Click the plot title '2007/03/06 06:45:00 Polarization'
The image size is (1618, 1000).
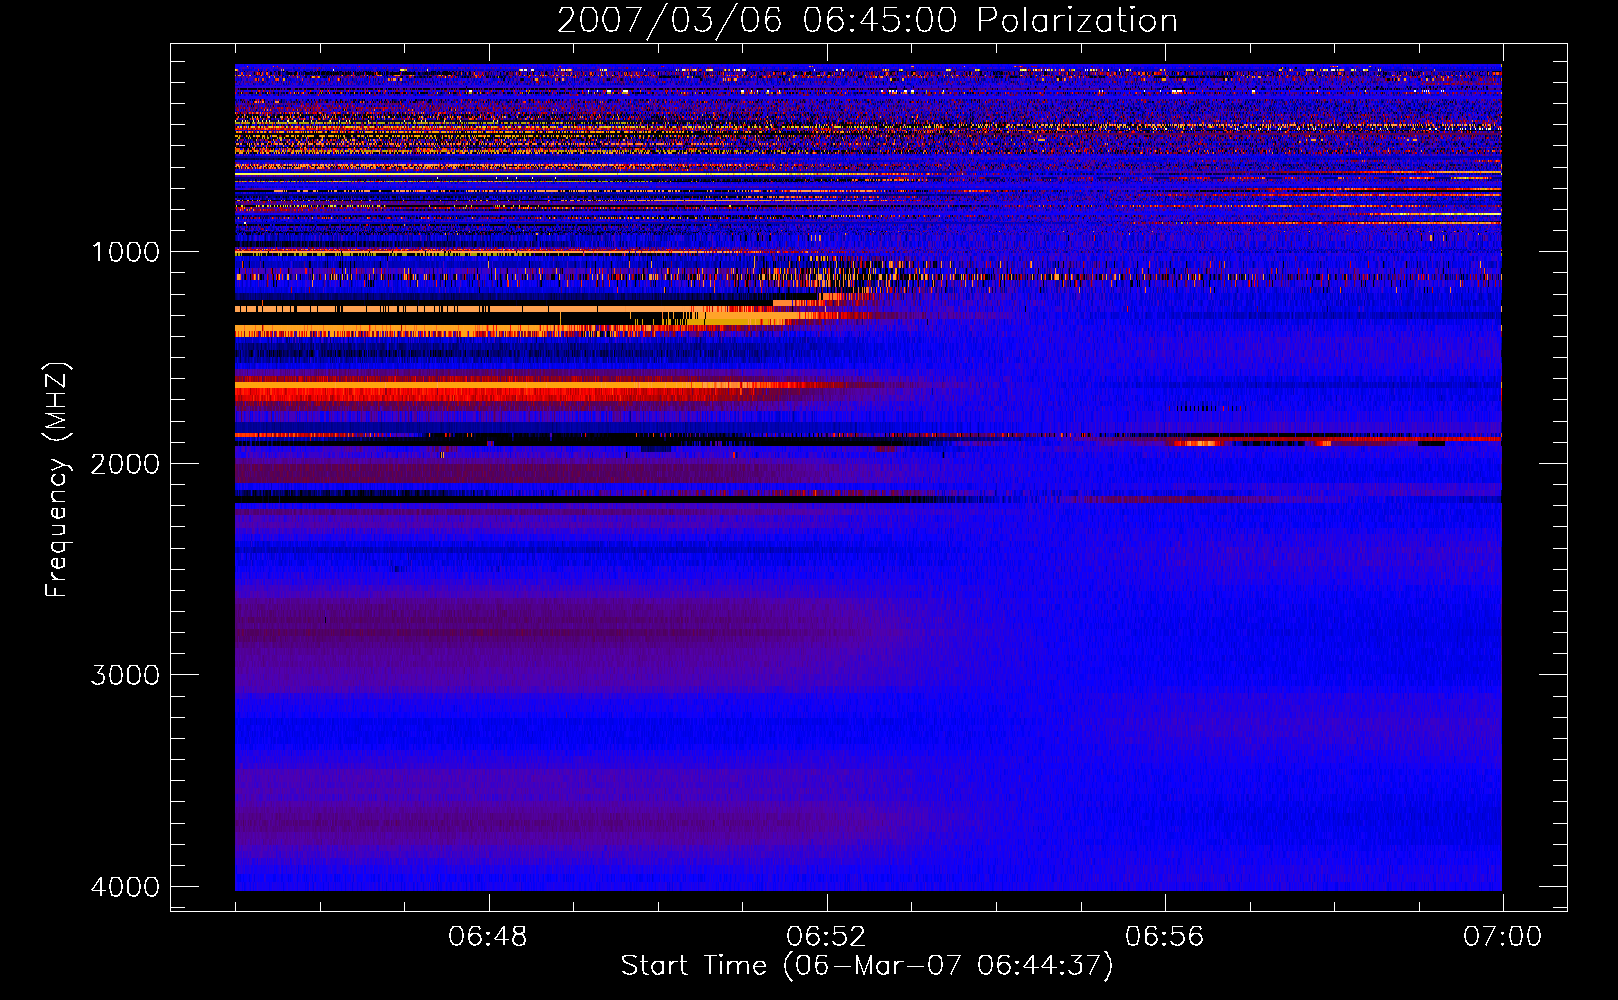pos(867,20)
